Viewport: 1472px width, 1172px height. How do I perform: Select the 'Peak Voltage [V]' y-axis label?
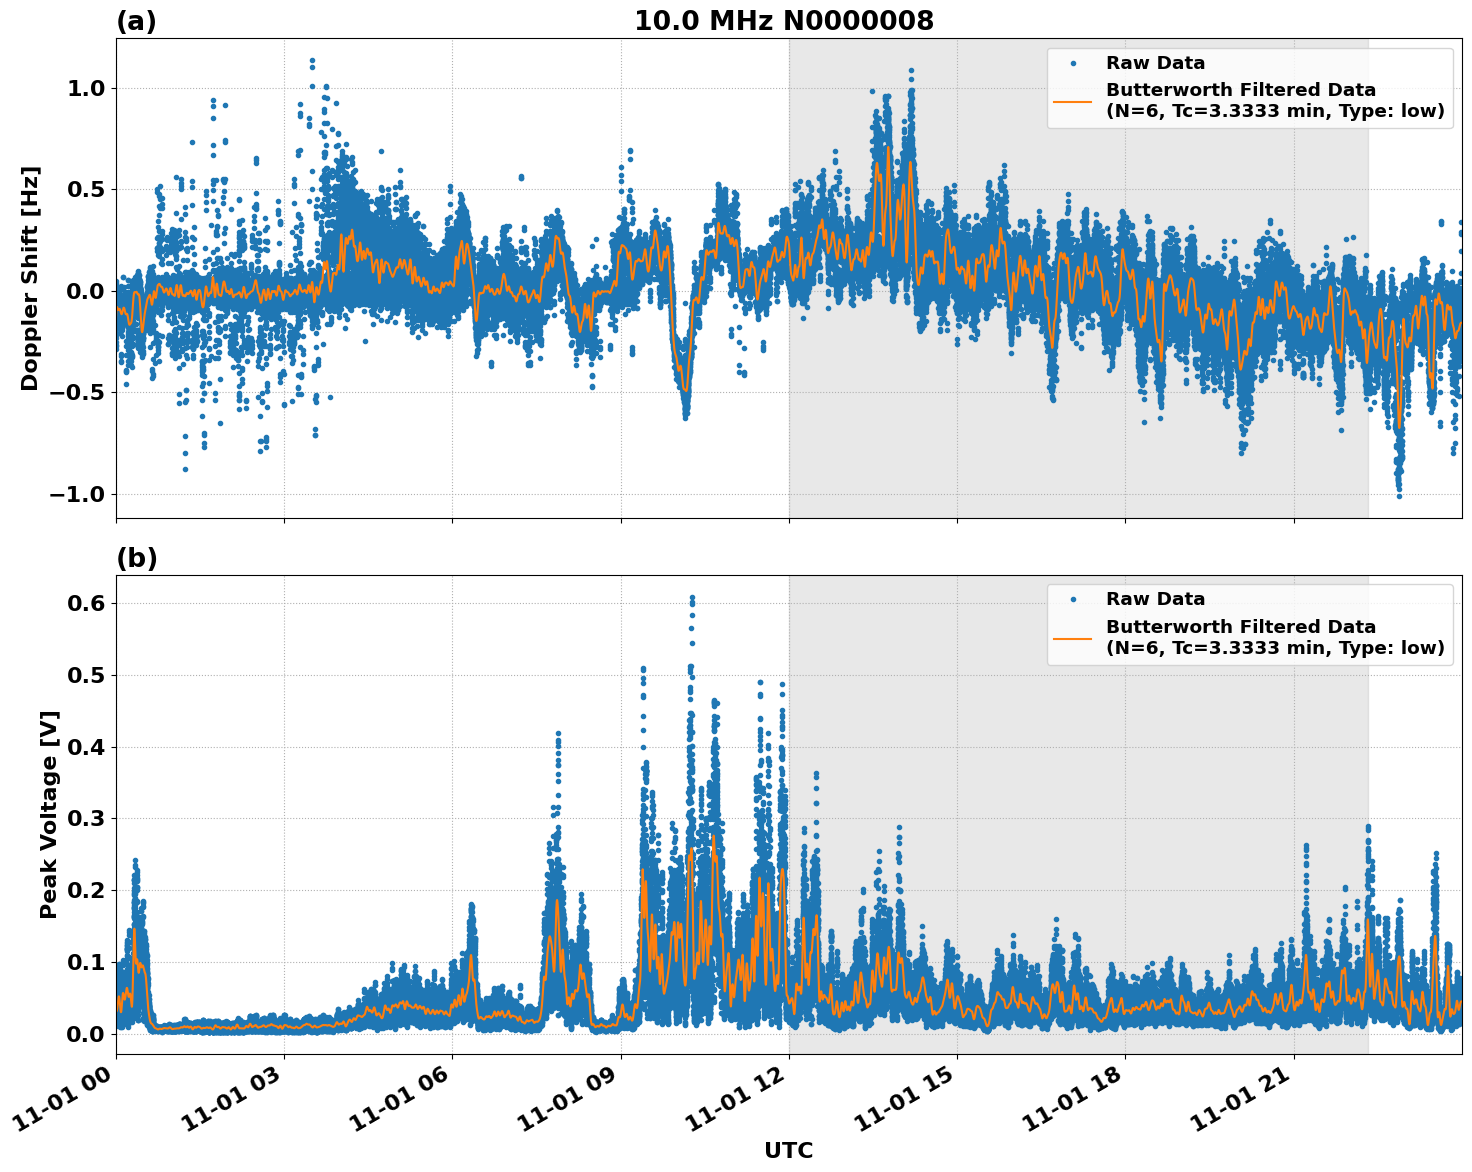pyautogui.click(x=49, y=814)
